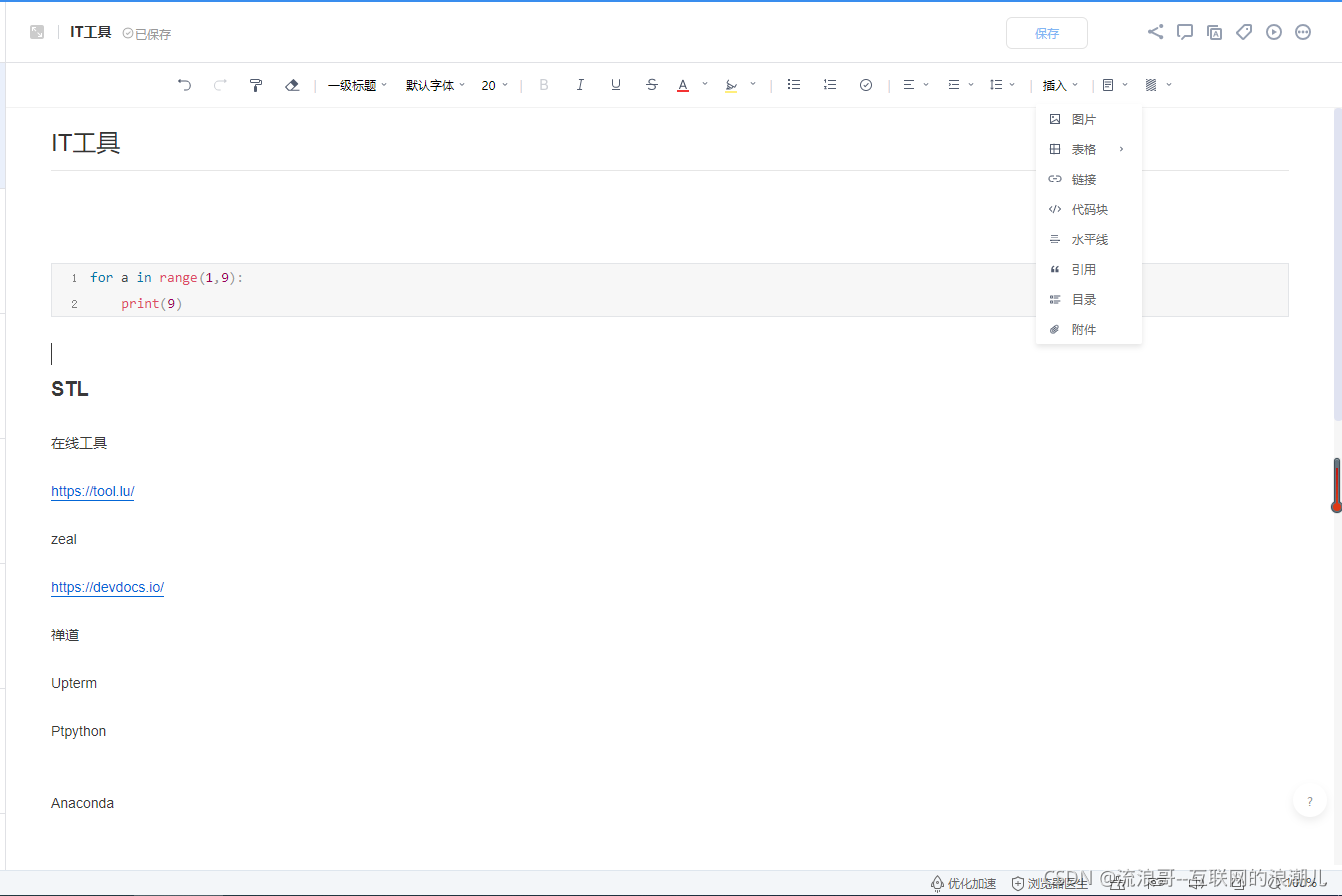This screenshot has width=1342, height=896.
Task: Open the font color dropdown arrow
Action: [705, 84]
